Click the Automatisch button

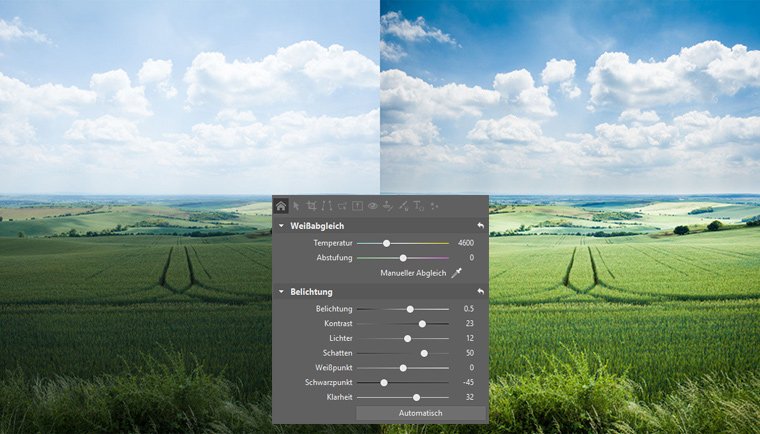click(421, 413)
